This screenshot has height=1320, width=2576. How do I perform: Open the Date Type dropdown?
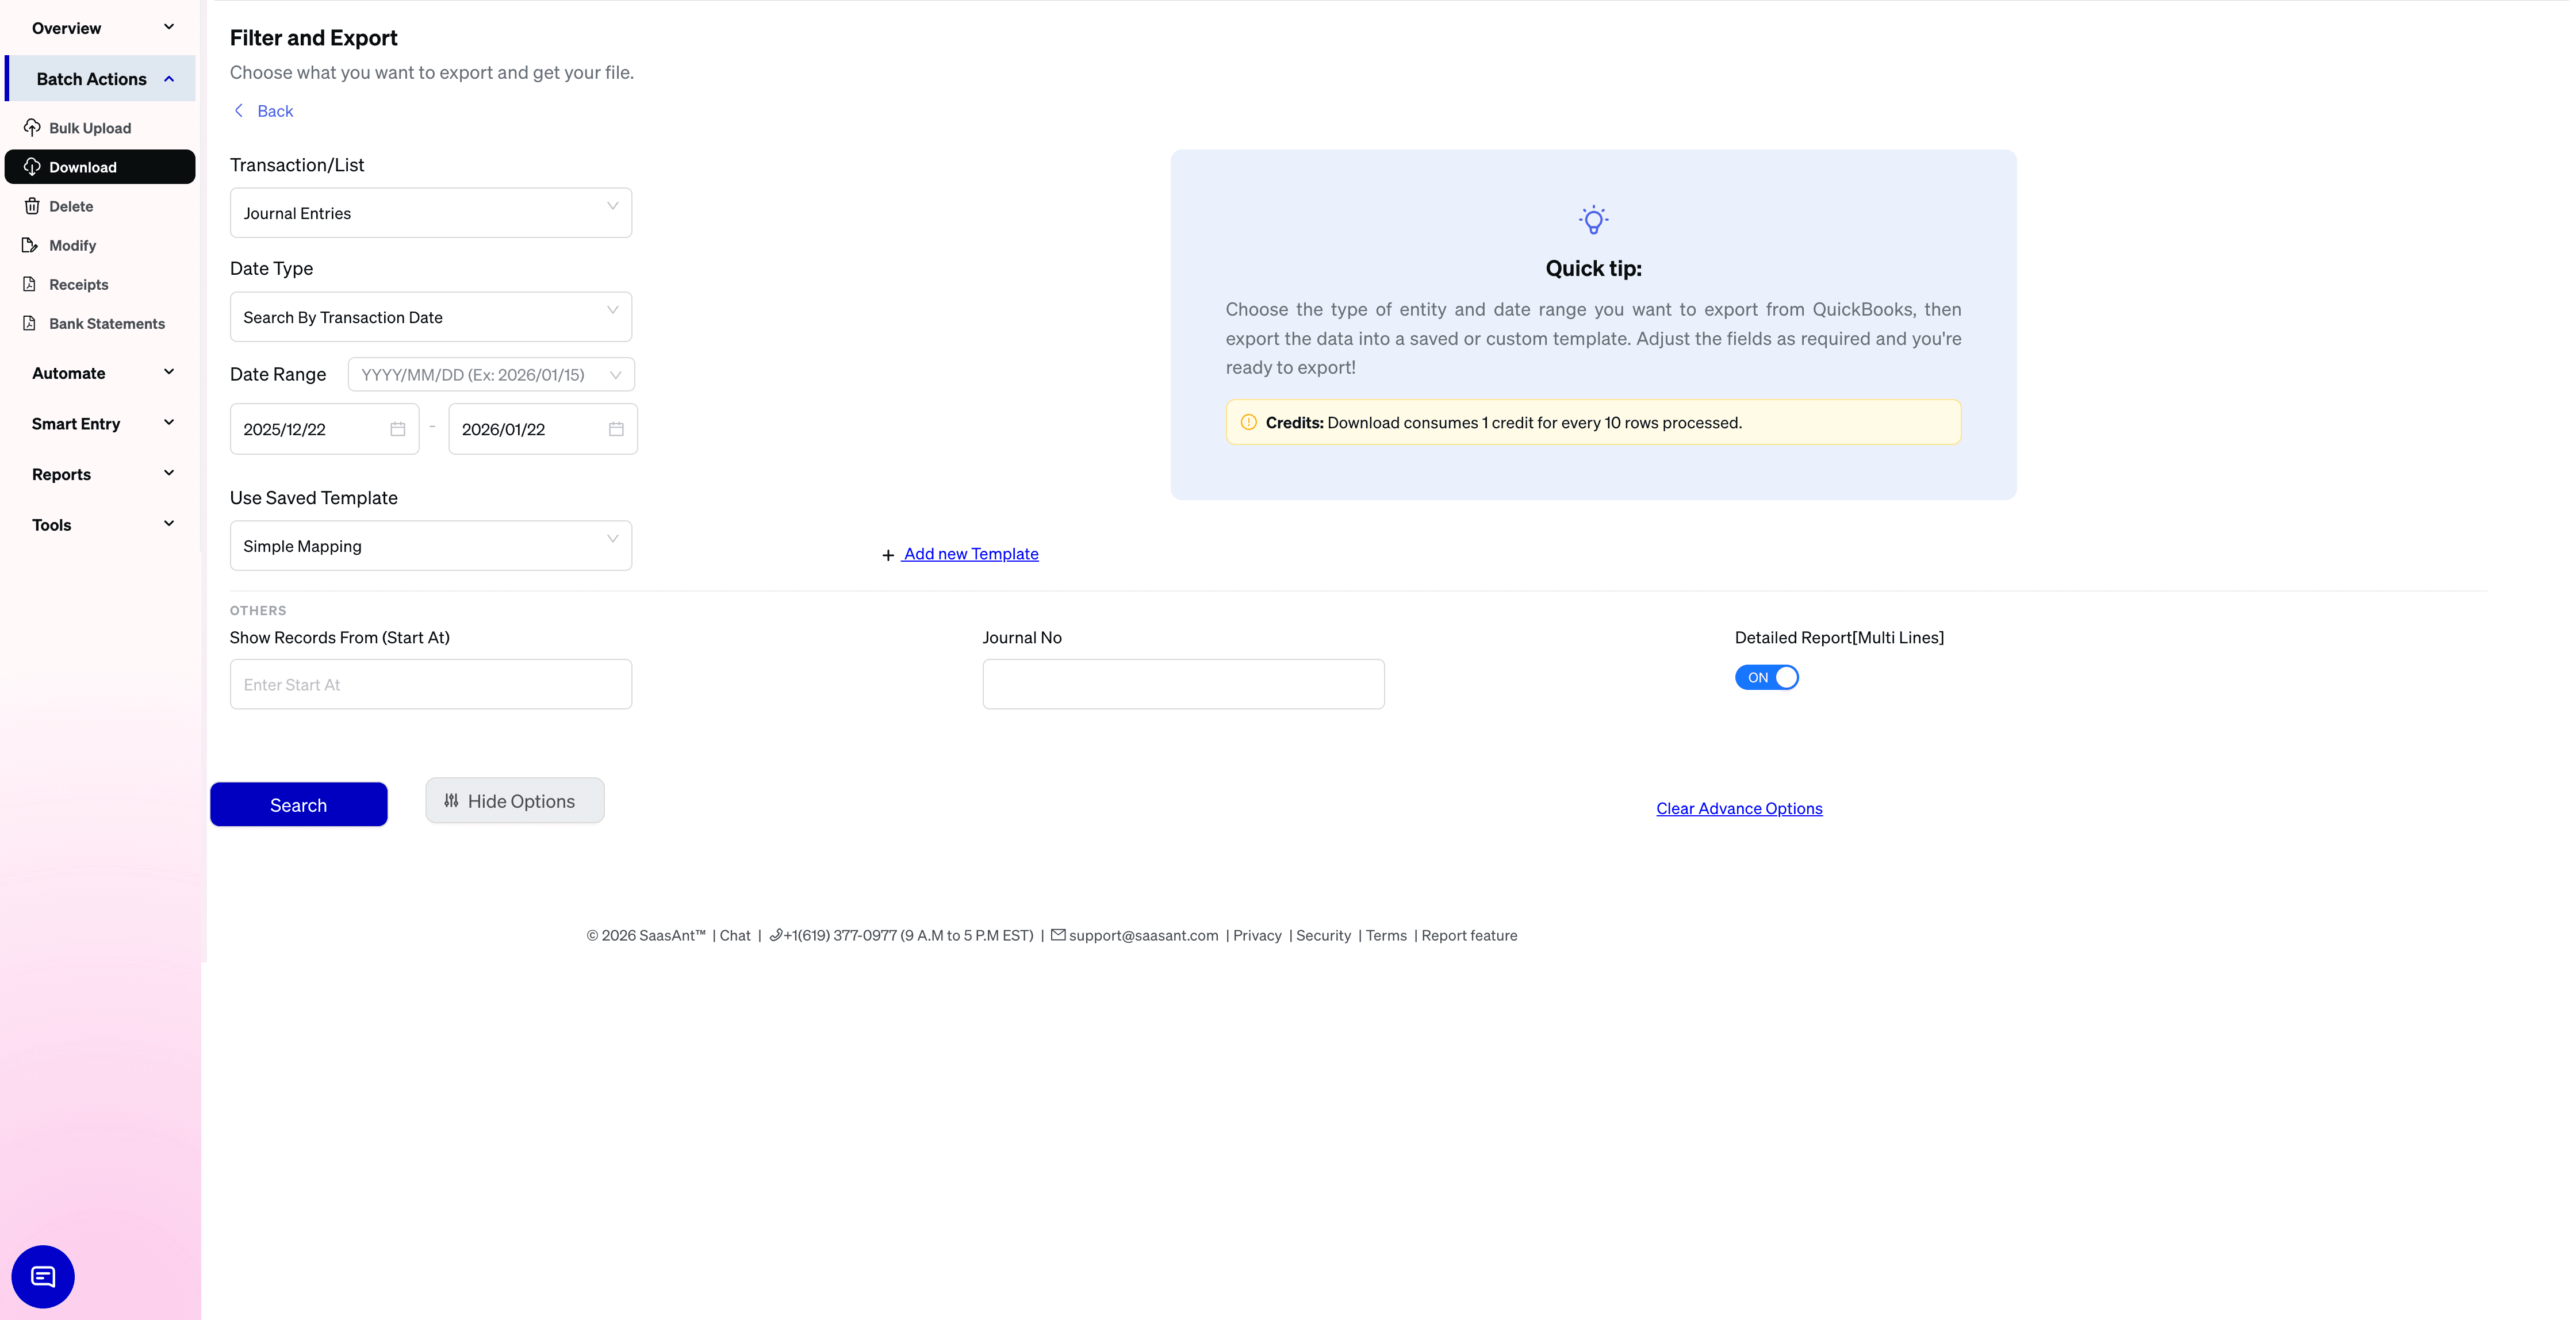(430, 317)
